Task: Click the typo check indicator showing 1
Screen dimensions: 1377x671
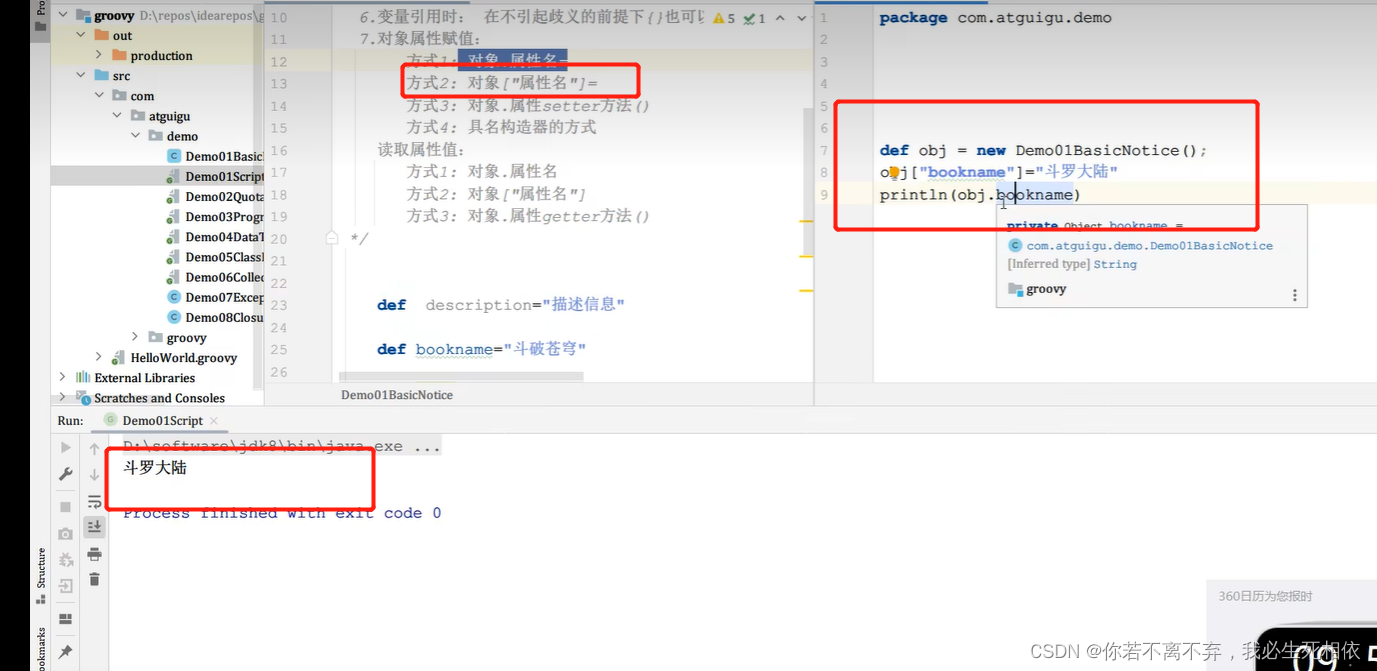Action: (755, 18)
